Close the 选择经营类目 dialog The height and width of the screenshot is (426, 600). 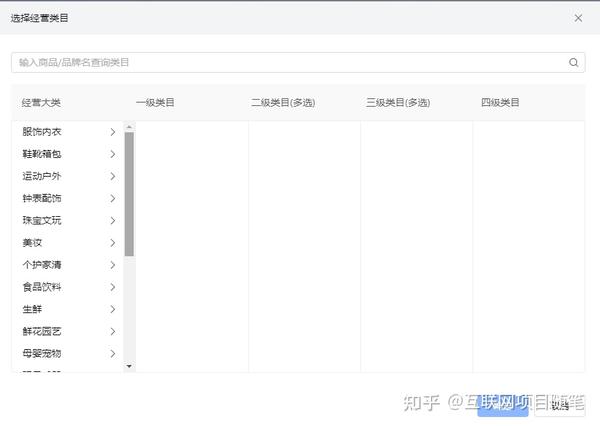578,18
